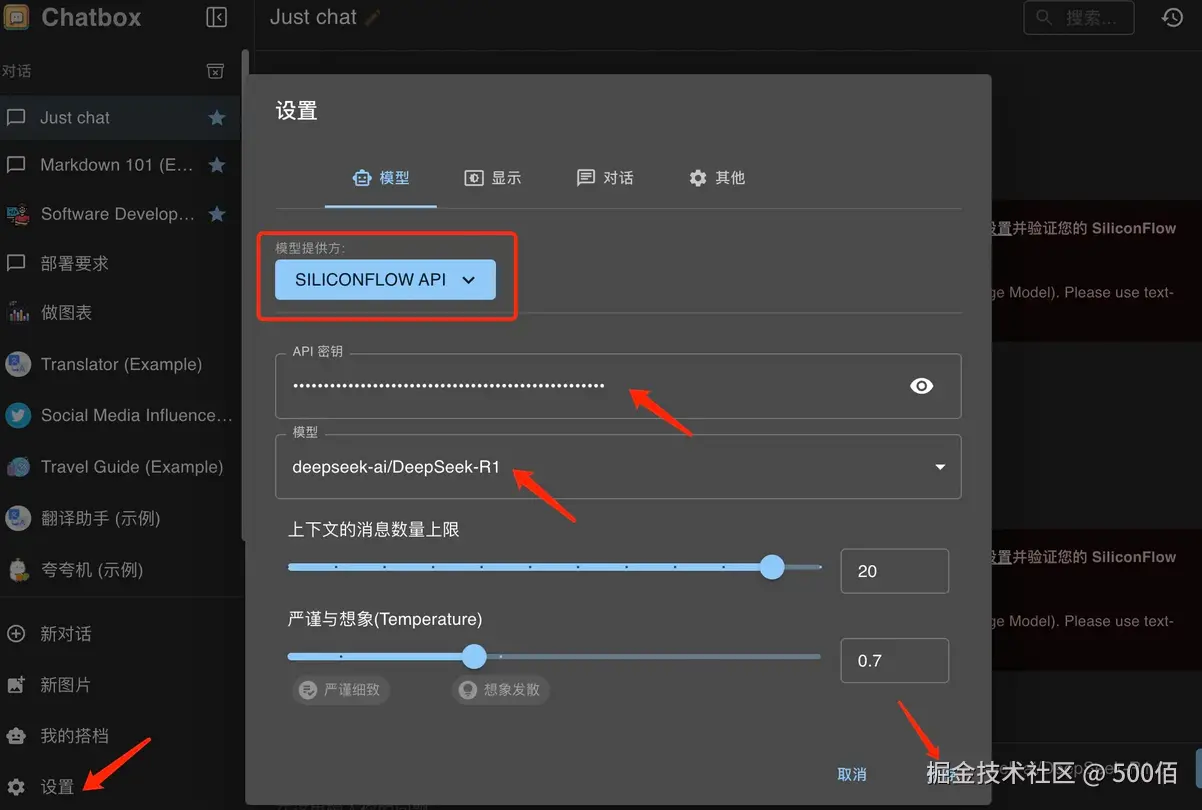The image size is (1202, 810).
Task: Collapse the conversation sidebar
Action: (215, 16)
